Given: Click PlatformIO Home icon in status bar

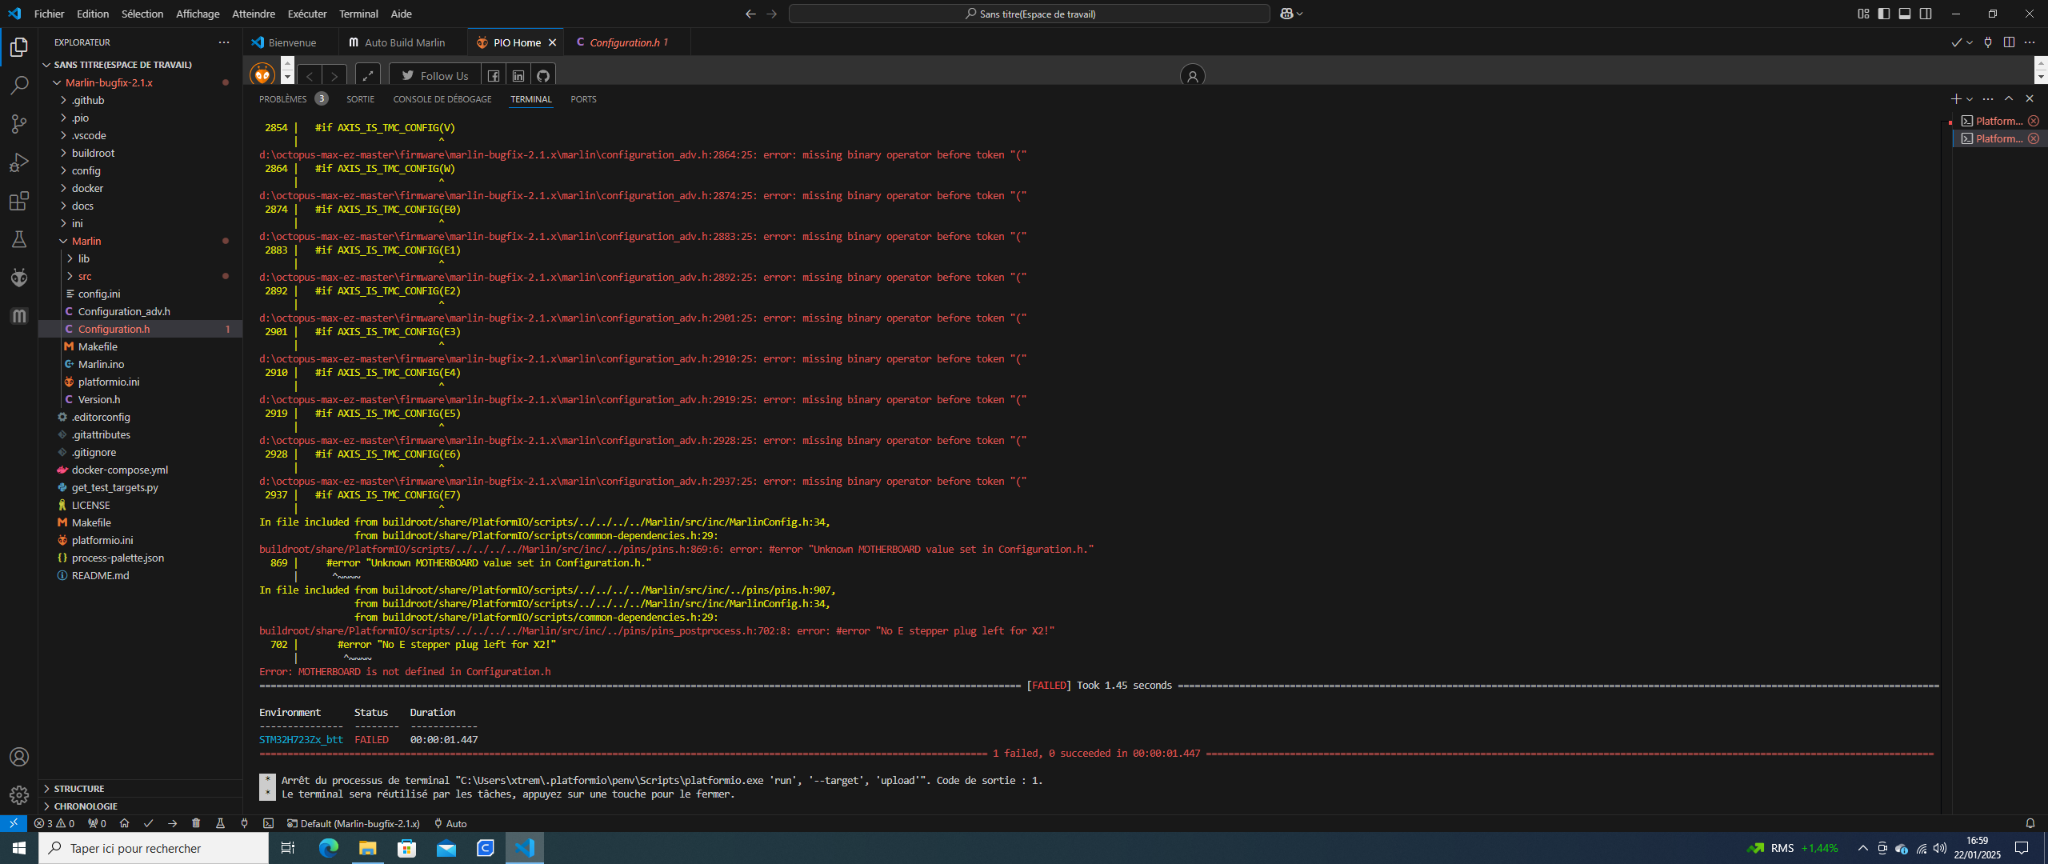Looking at the screenshot, I should point(124,824).
